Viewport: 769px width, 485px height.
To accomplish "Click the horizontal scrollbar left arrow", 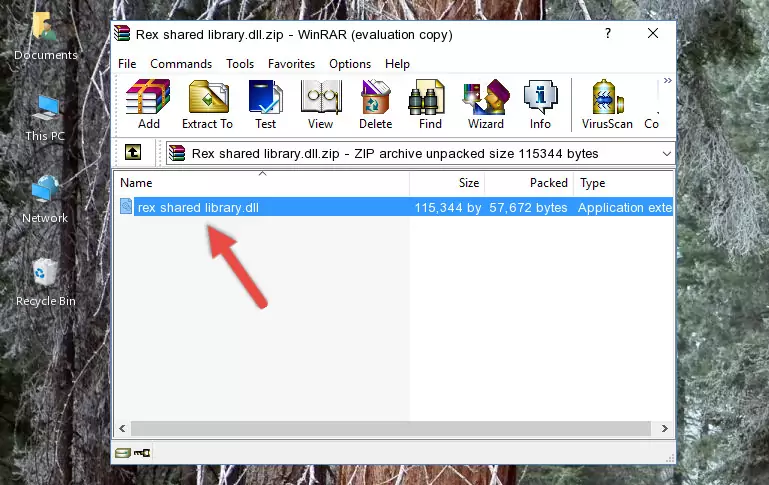I will 122,428.
